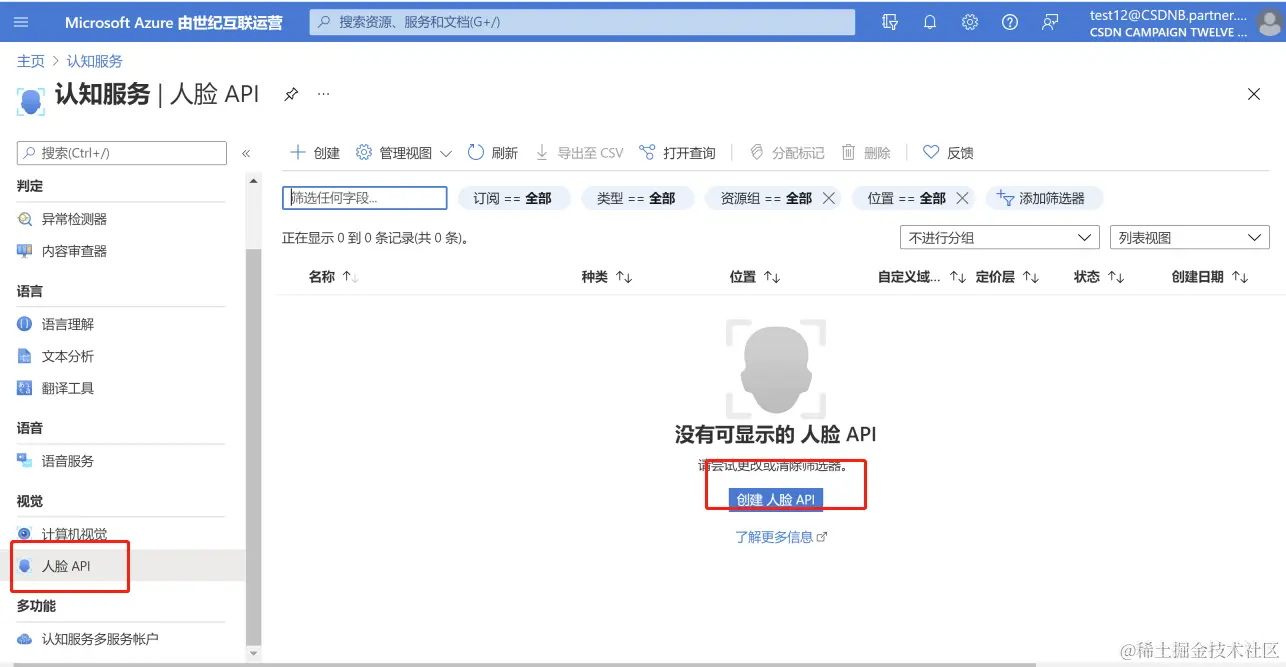
Task: Select 人脸 API in sidebar
Action: point(66,566)
